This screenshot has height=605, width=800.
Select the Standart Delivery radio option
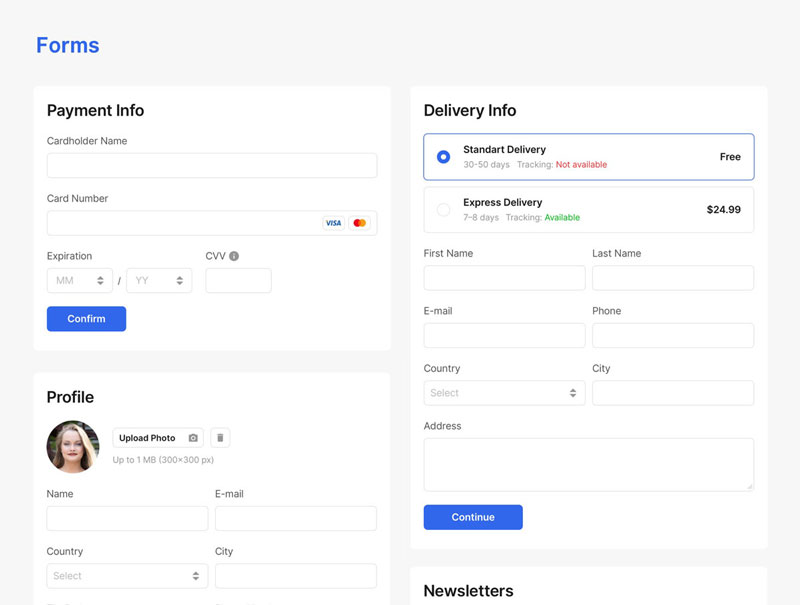(443, 157)
